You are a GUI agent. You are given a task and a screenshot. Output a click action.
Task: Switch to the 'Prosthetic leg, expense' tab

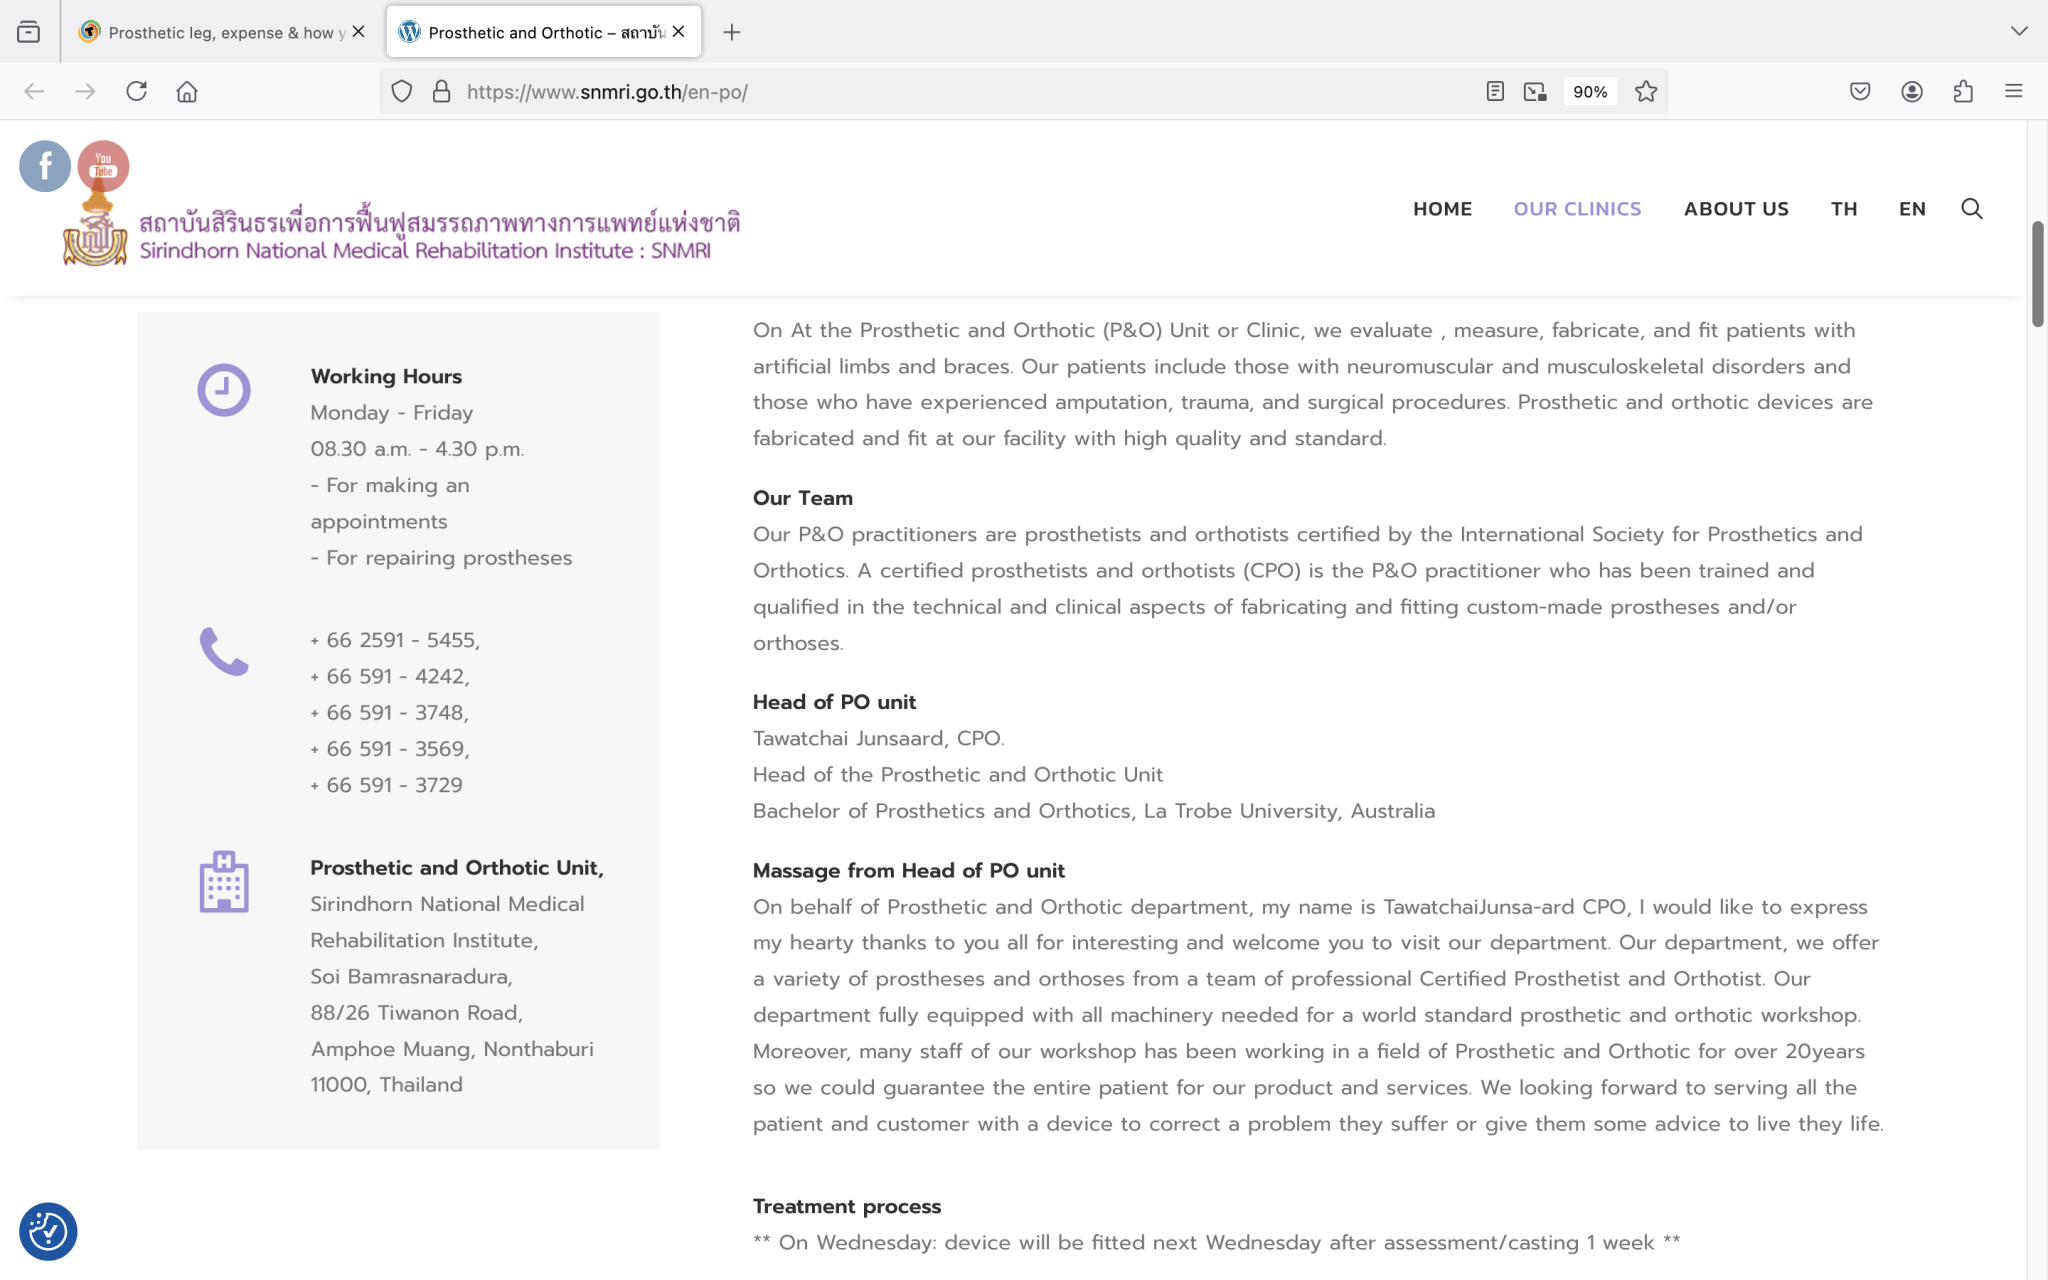pos(222,32)
